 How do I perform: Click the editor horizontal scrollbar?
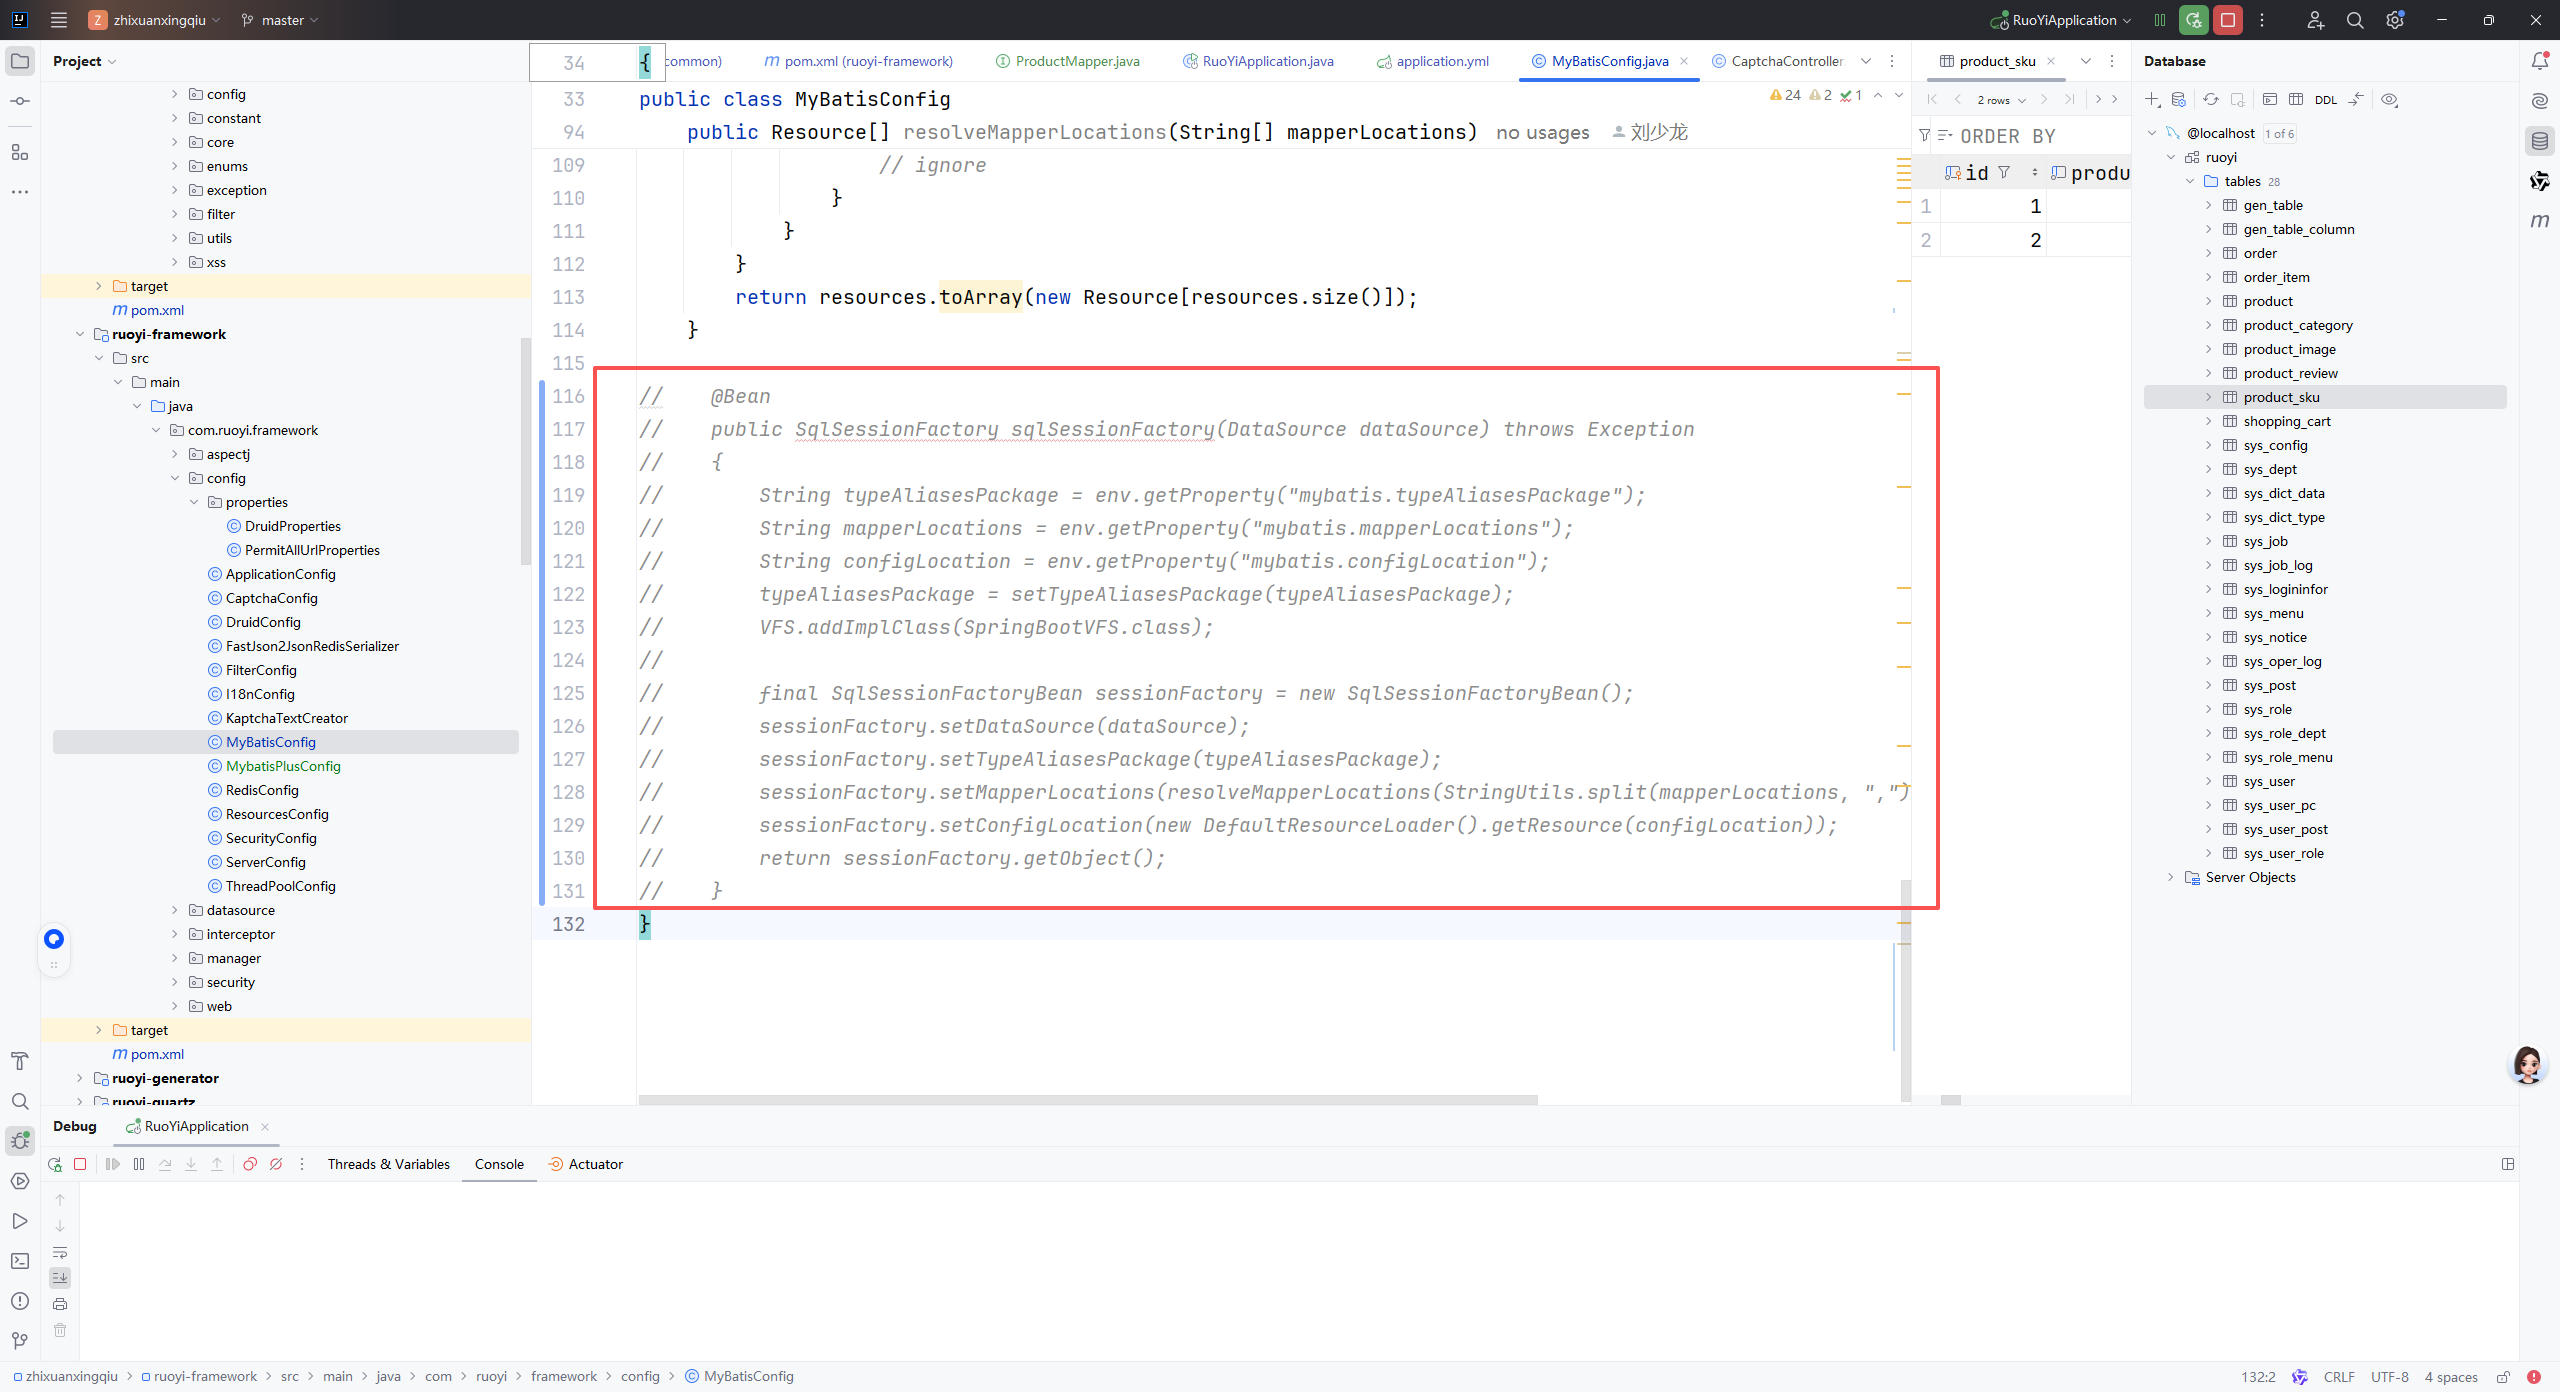(x=1087, y=1100)
